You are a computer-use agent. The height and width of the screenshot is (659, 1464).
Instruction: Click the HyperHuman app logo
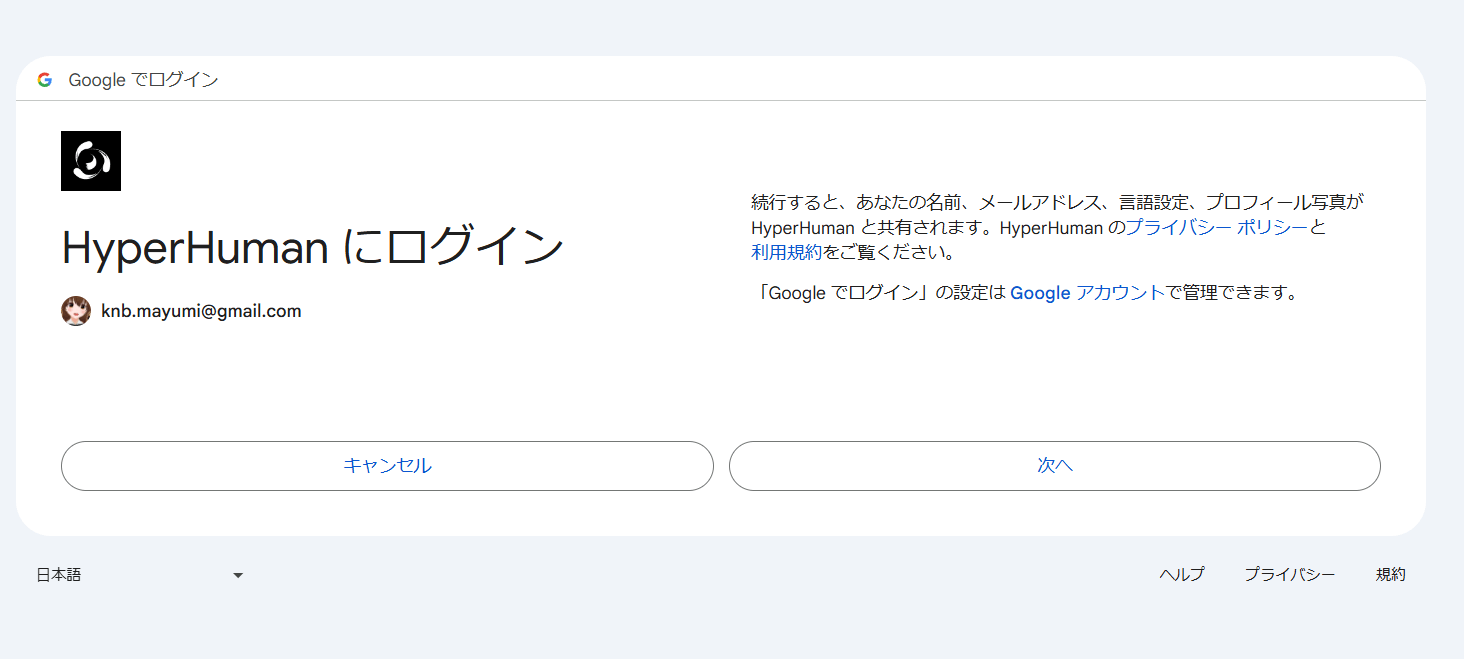pyautogui.click(x=91, y=161)
